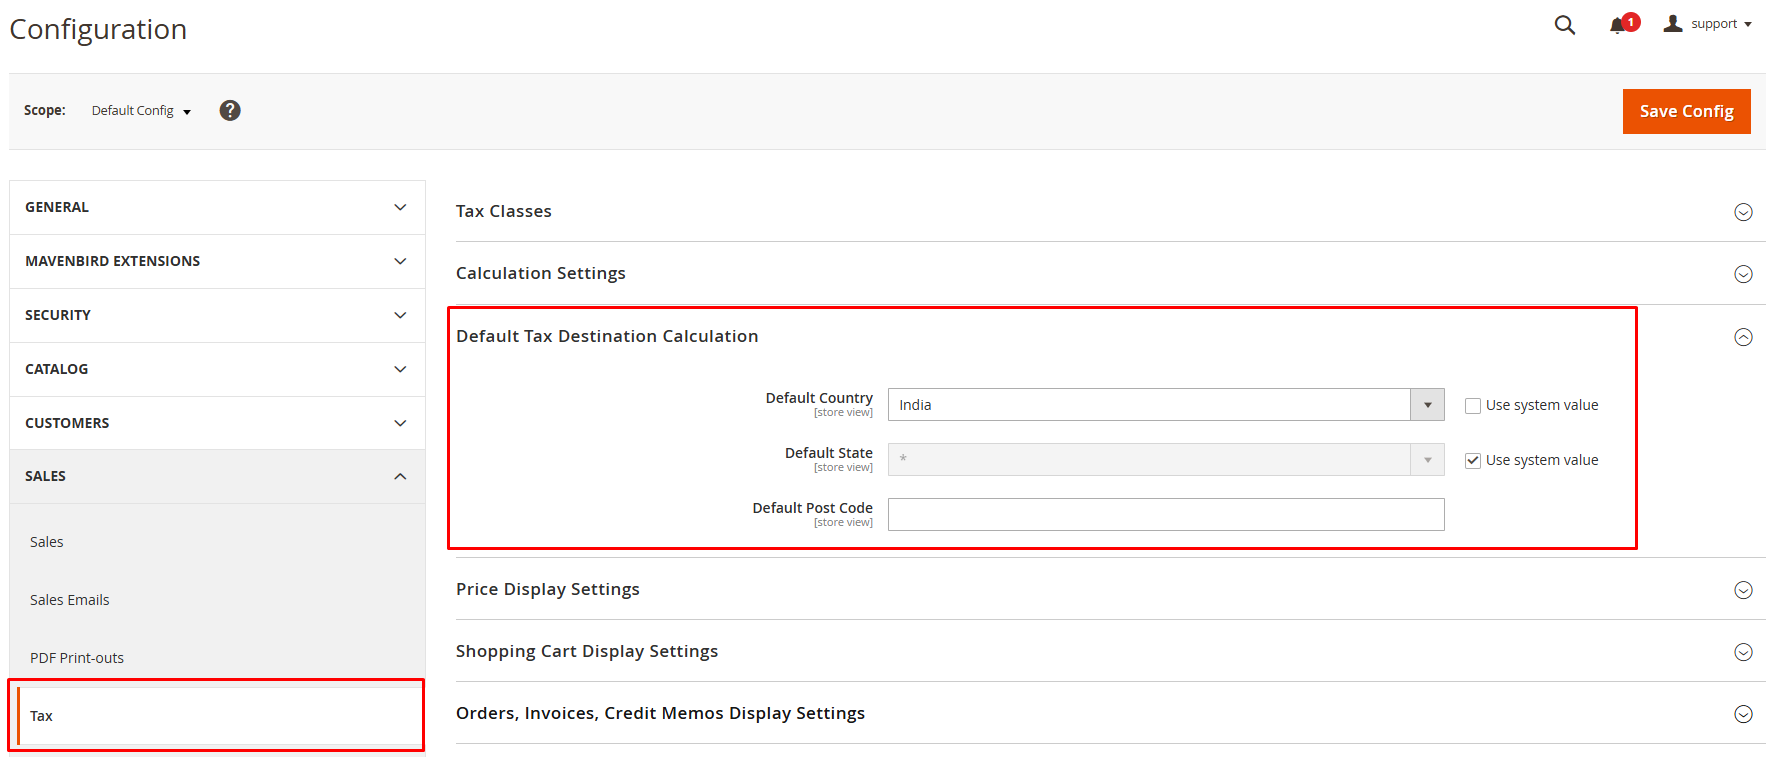The height and width of the screenshot is (757, 1787).
Task: Collapse Default Tax Destination Calculation chevron
Action: [x=1743, y=337]
